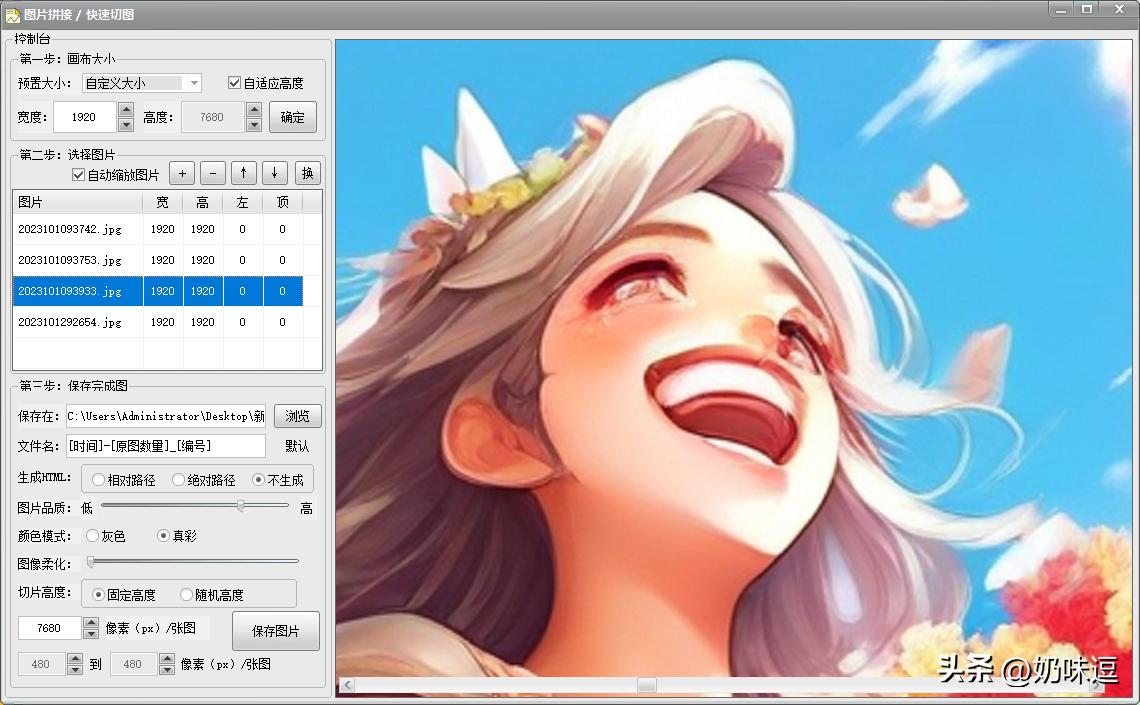The height and width of the screenshot is (705, 1140).
Task: Uncheck 自动缩放图片 checkbox
Action: click(79, 175)
